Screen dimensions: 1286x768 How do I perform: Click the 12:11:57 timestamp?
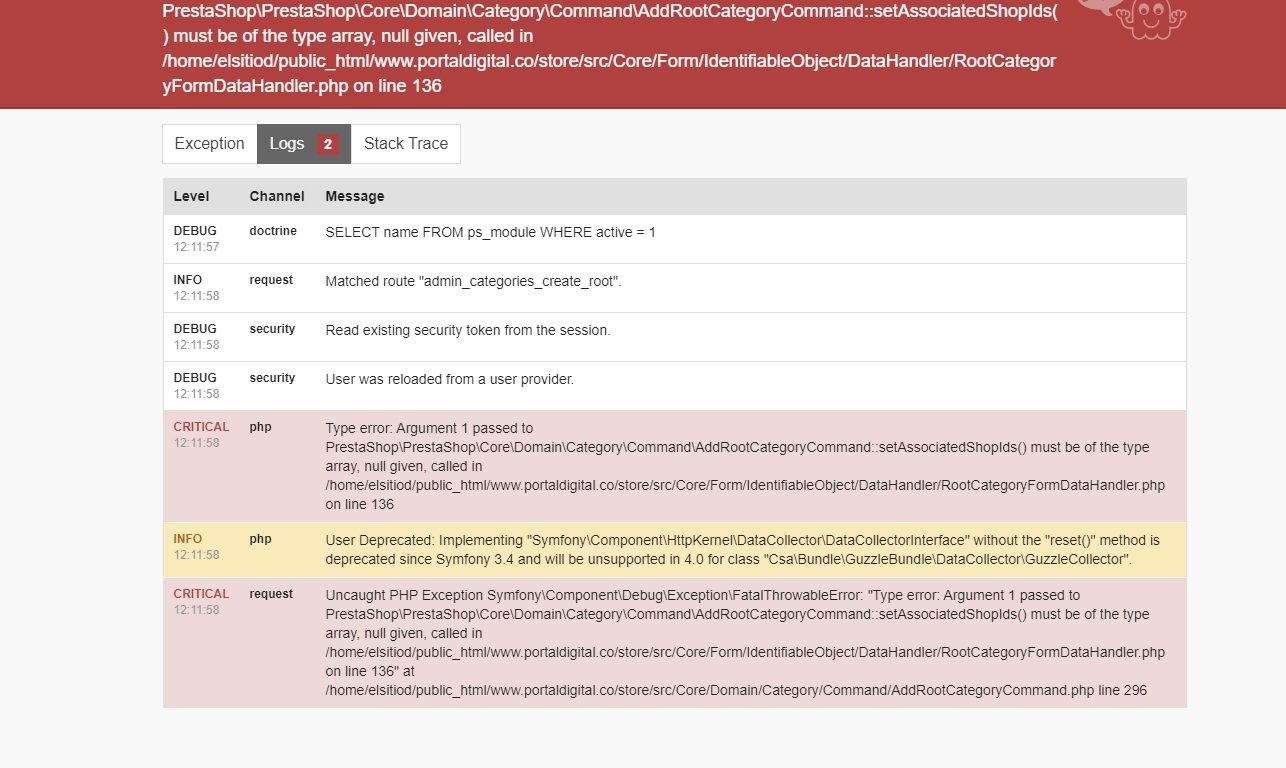pos(196,246)
